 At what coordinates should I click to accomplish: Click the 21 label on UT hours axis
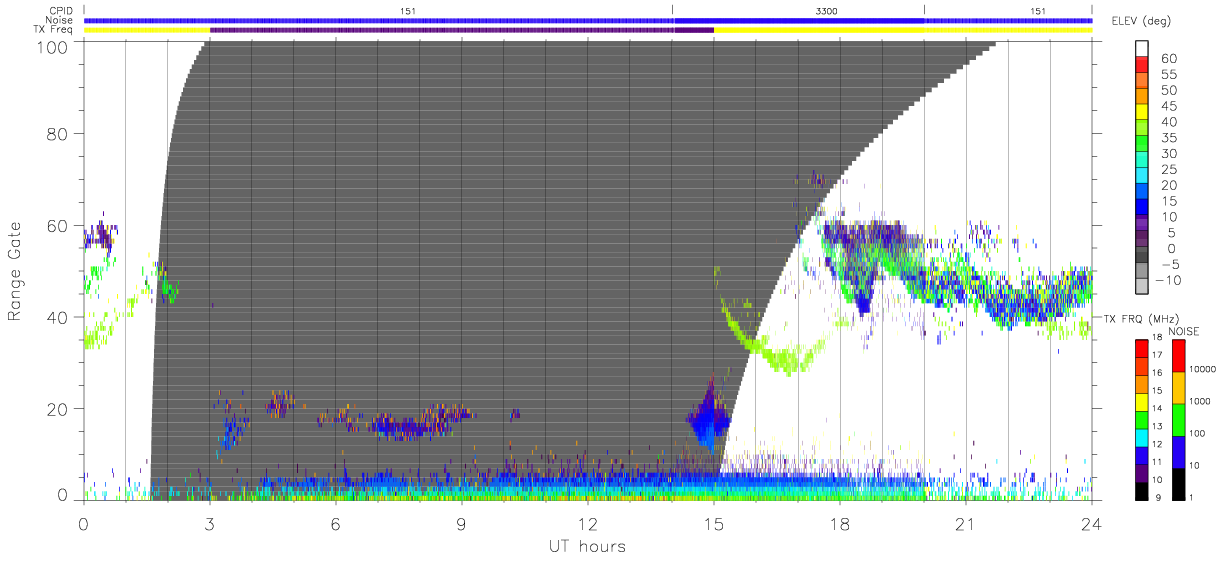(966, 525)
